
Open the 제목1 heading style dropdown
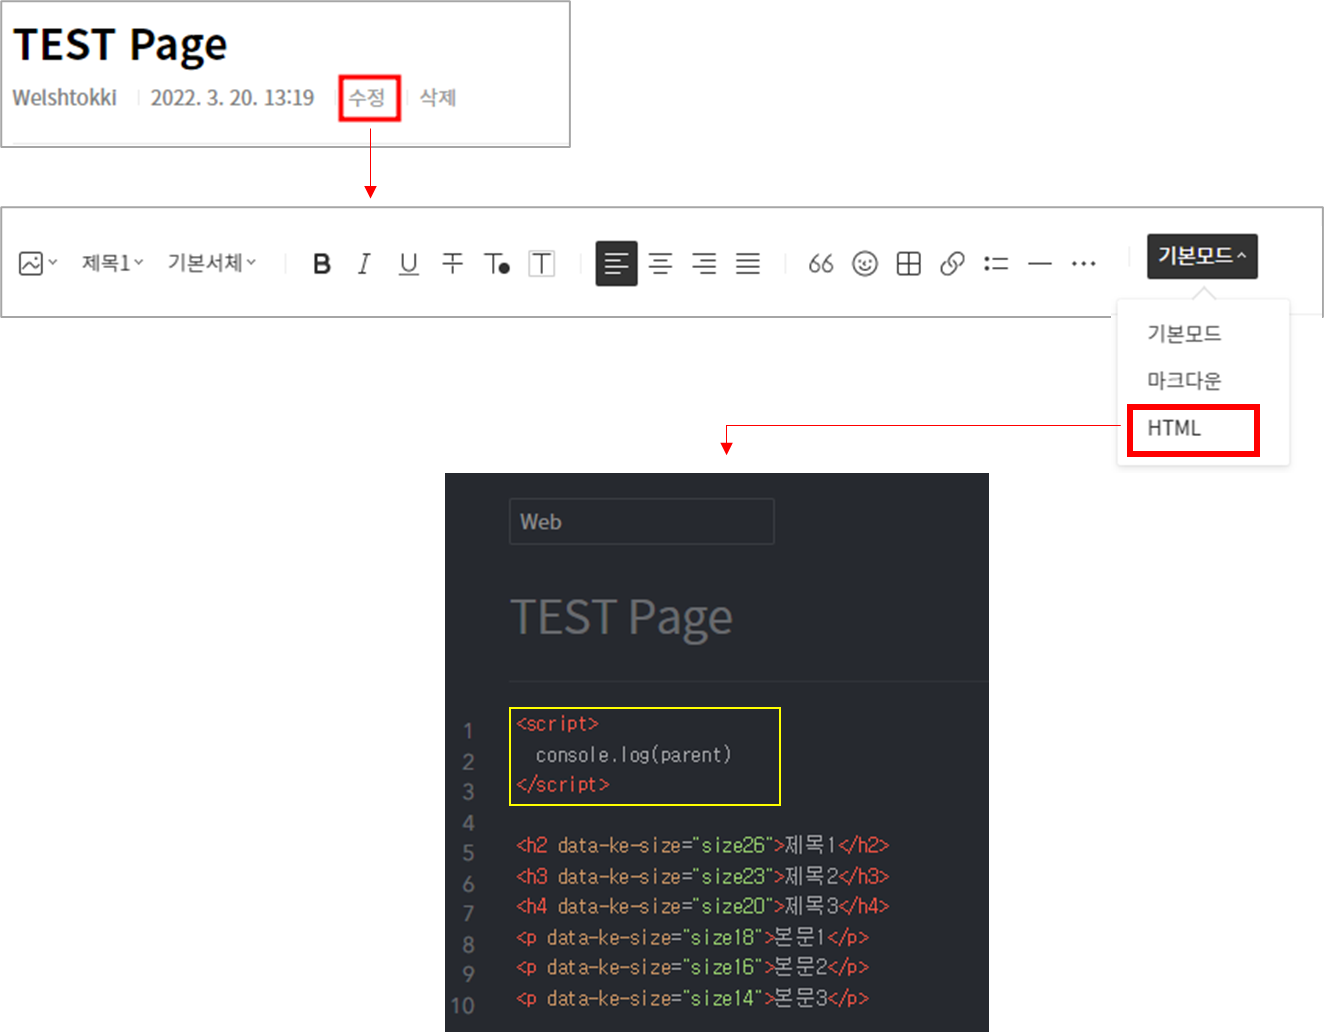tap(112, 263)
